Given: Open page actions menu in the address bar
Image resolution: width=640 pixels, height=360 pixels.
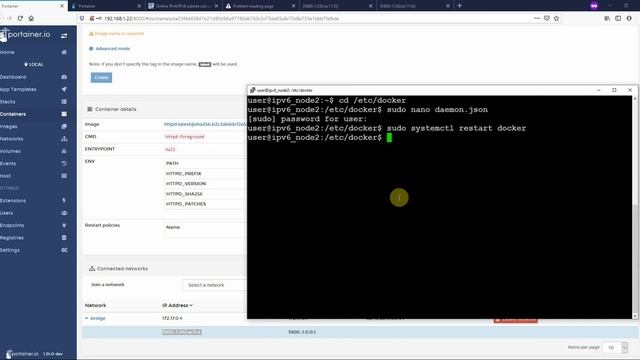Looking at the screenshot, I should (537, 18).
